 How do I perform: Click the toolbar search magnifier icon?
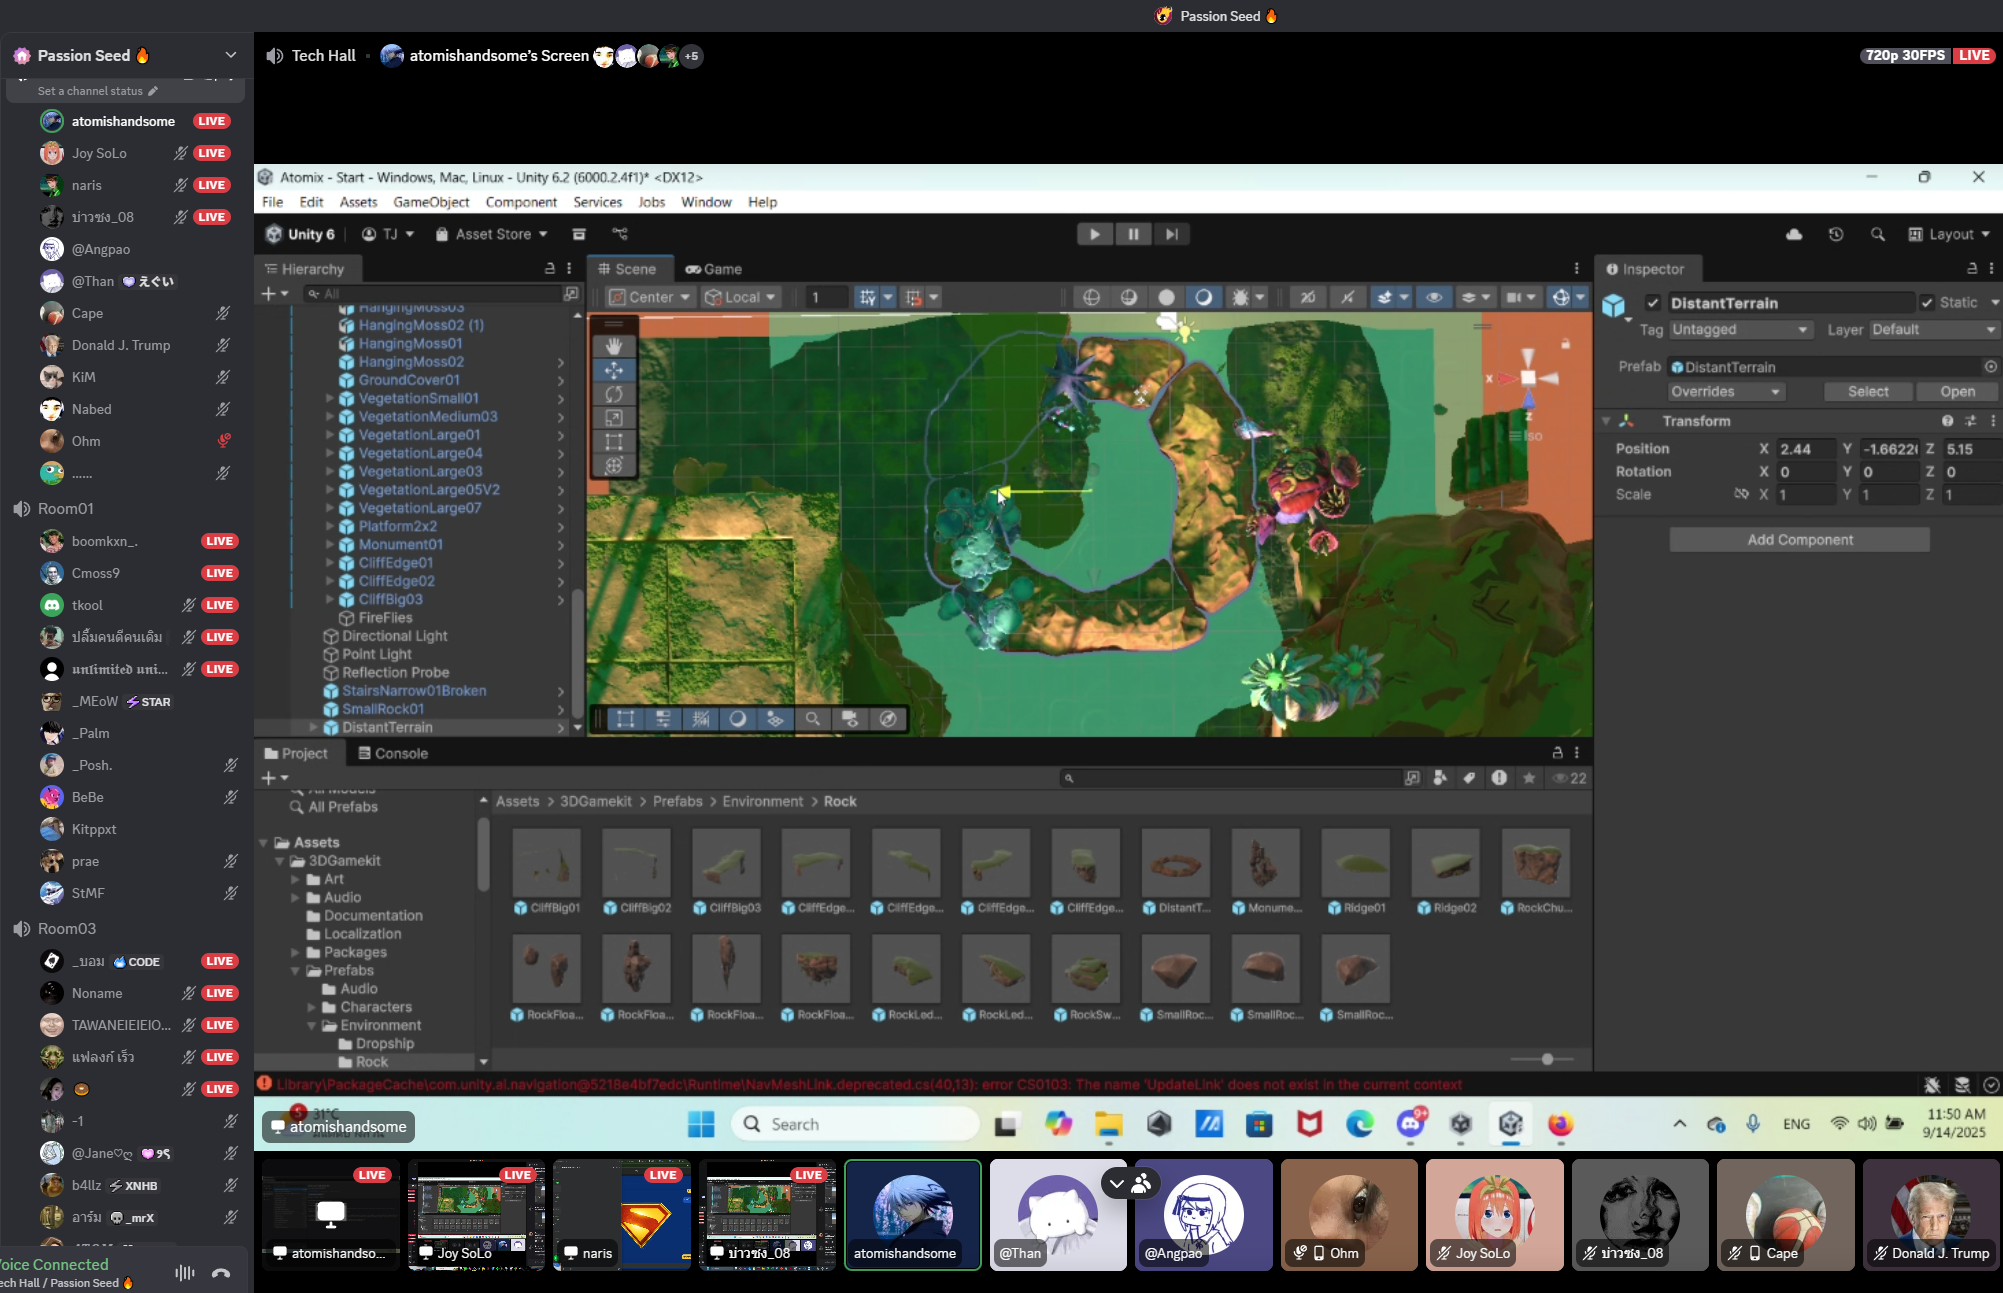click(x=1877, y=234)
